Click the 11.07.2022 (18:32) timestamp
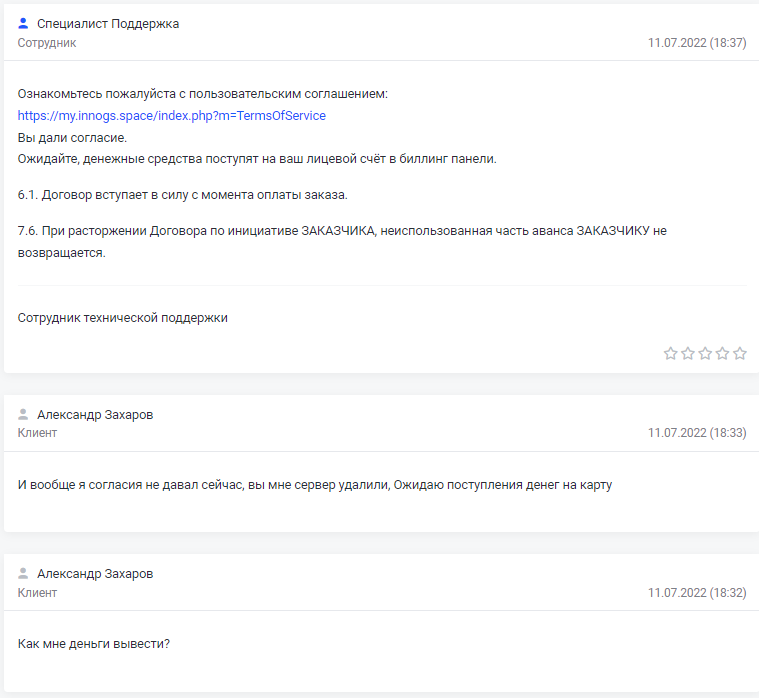The height and width of the screenshot is (698, 759). tap(697, 593)
